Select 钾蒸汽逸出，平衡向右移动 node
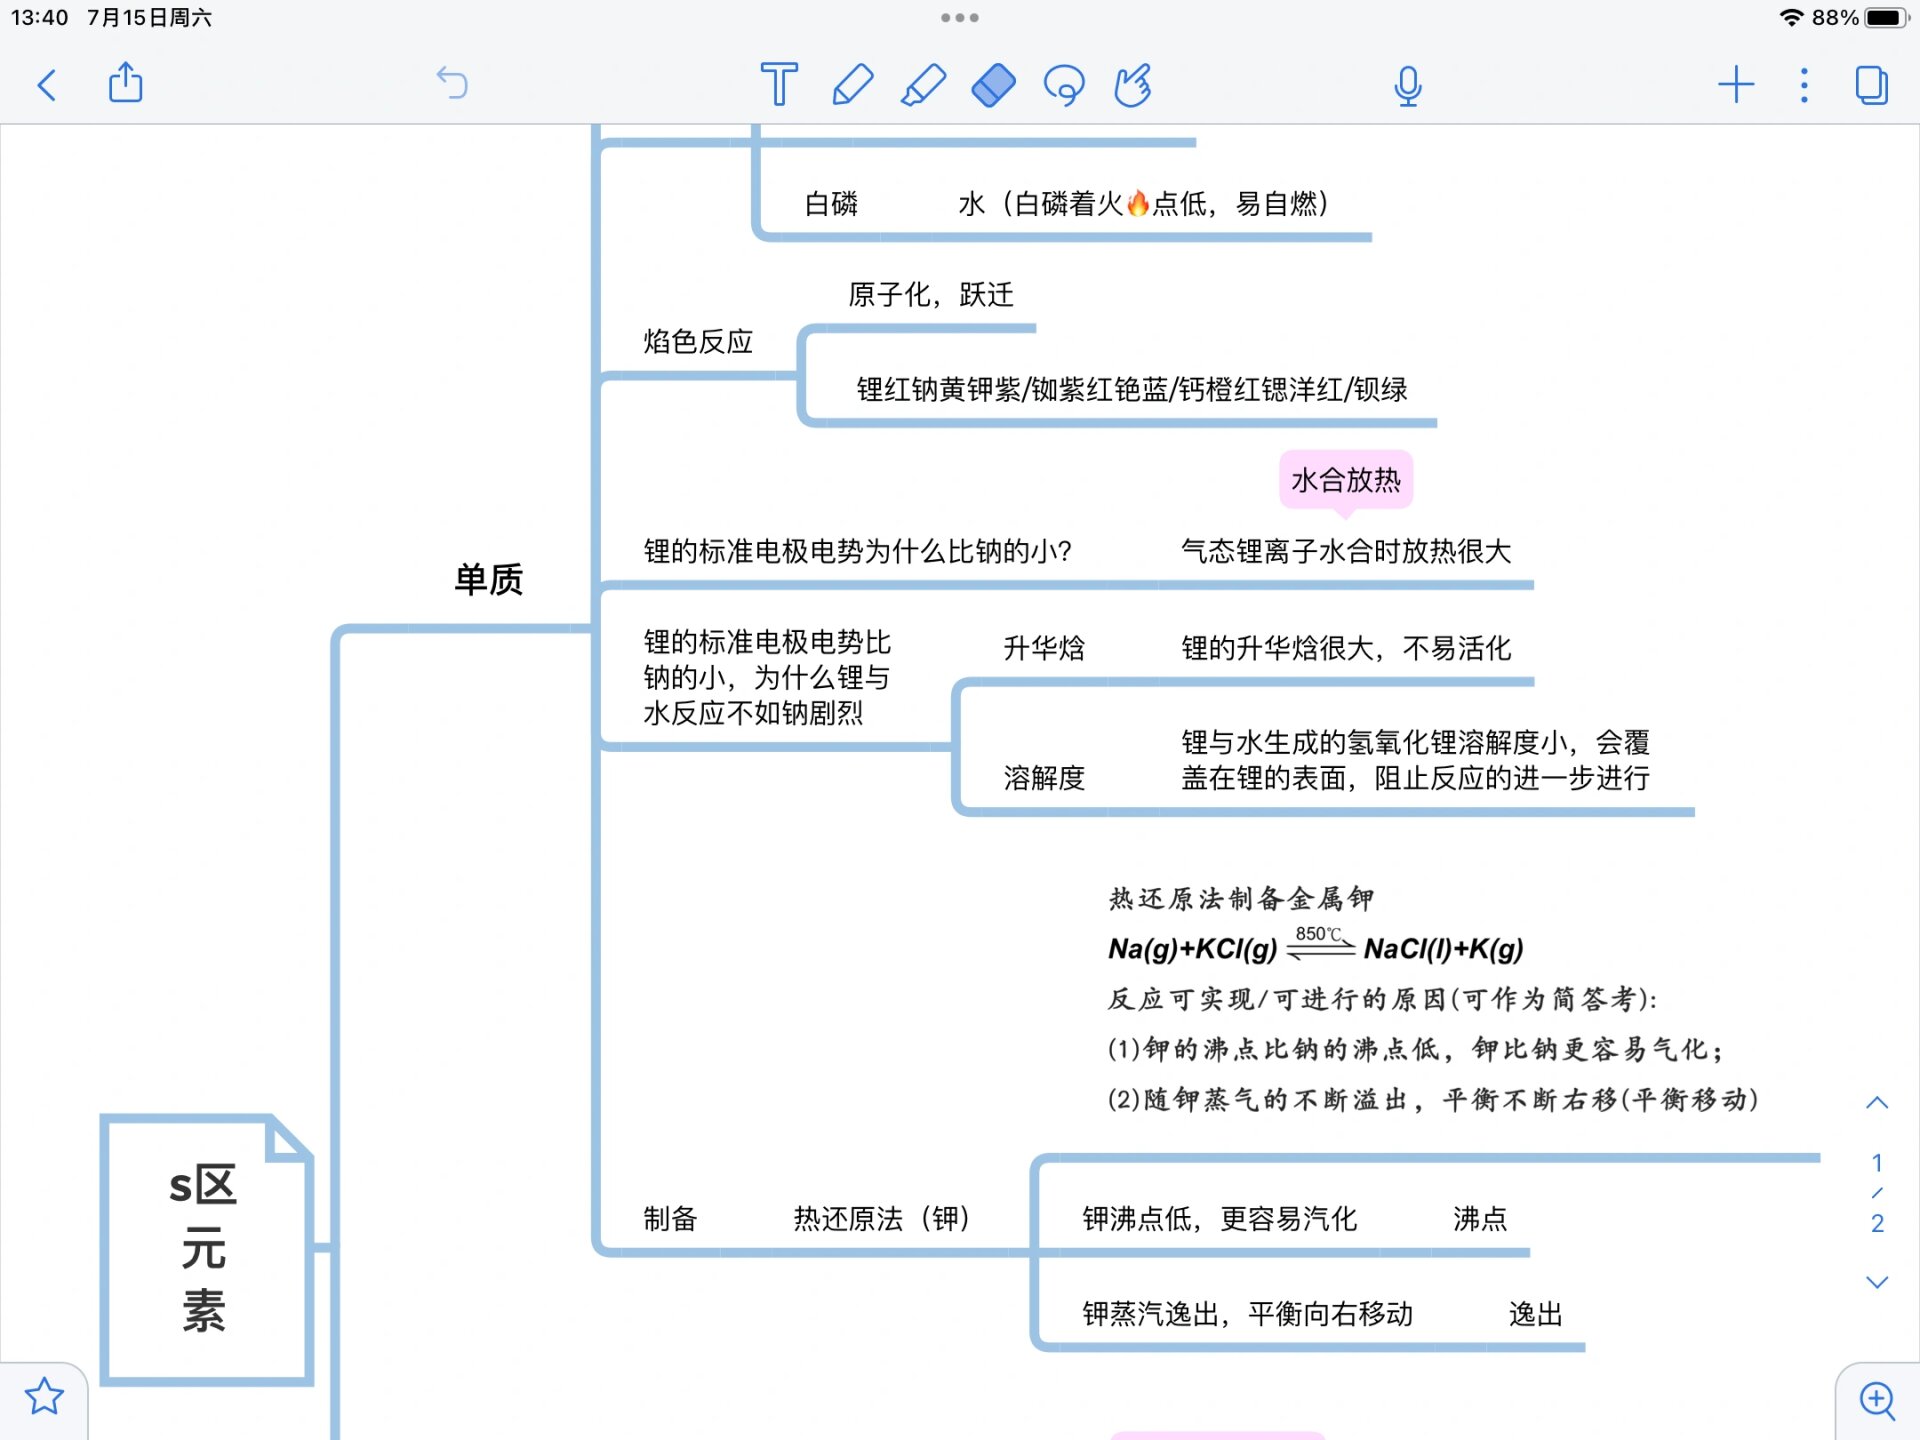 pyautogui.click(x=1247, y=1313)
